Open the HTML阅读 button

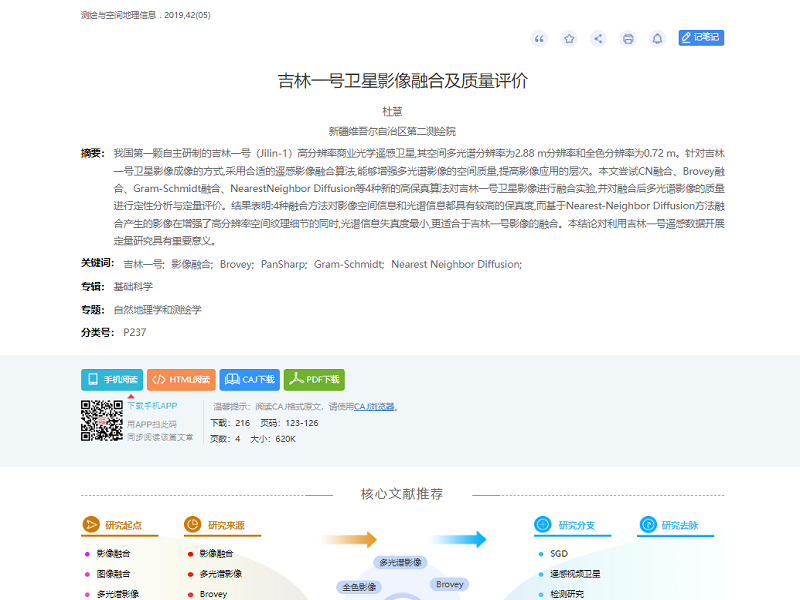click(x=181, y=380)
